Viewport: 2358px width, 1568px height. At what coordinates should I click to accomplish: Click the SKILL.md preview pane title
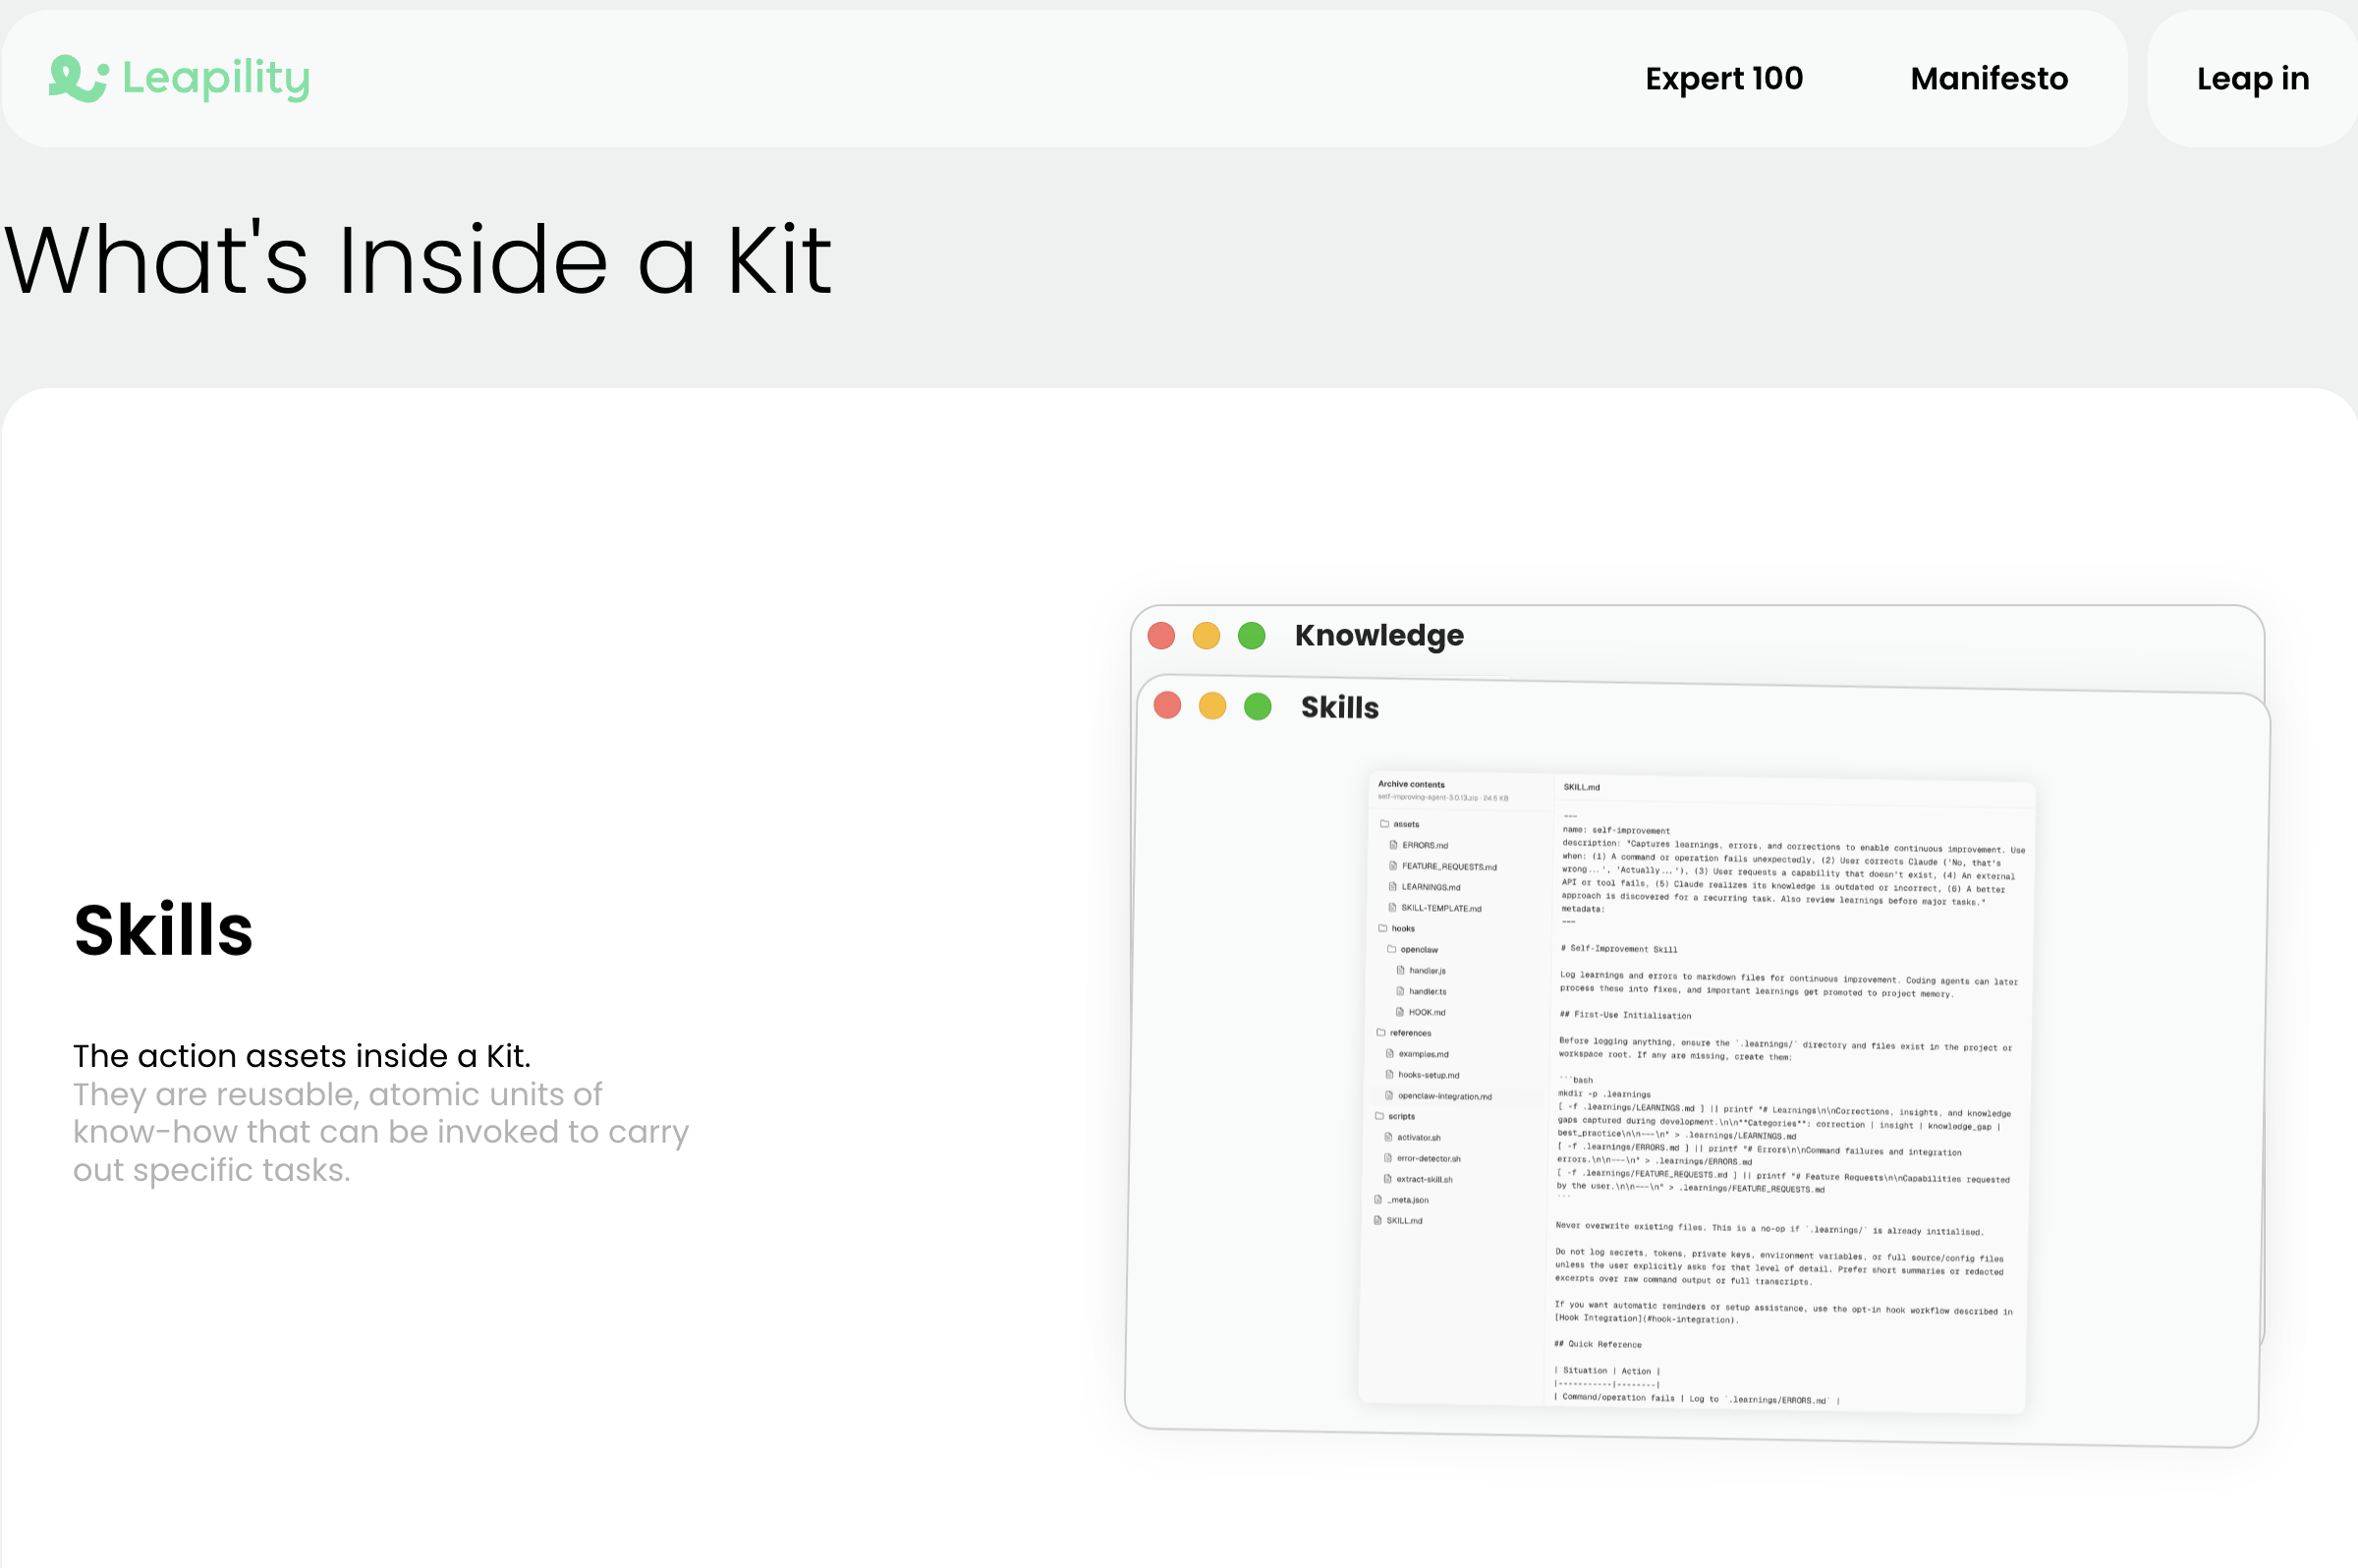coord(1581,787)
